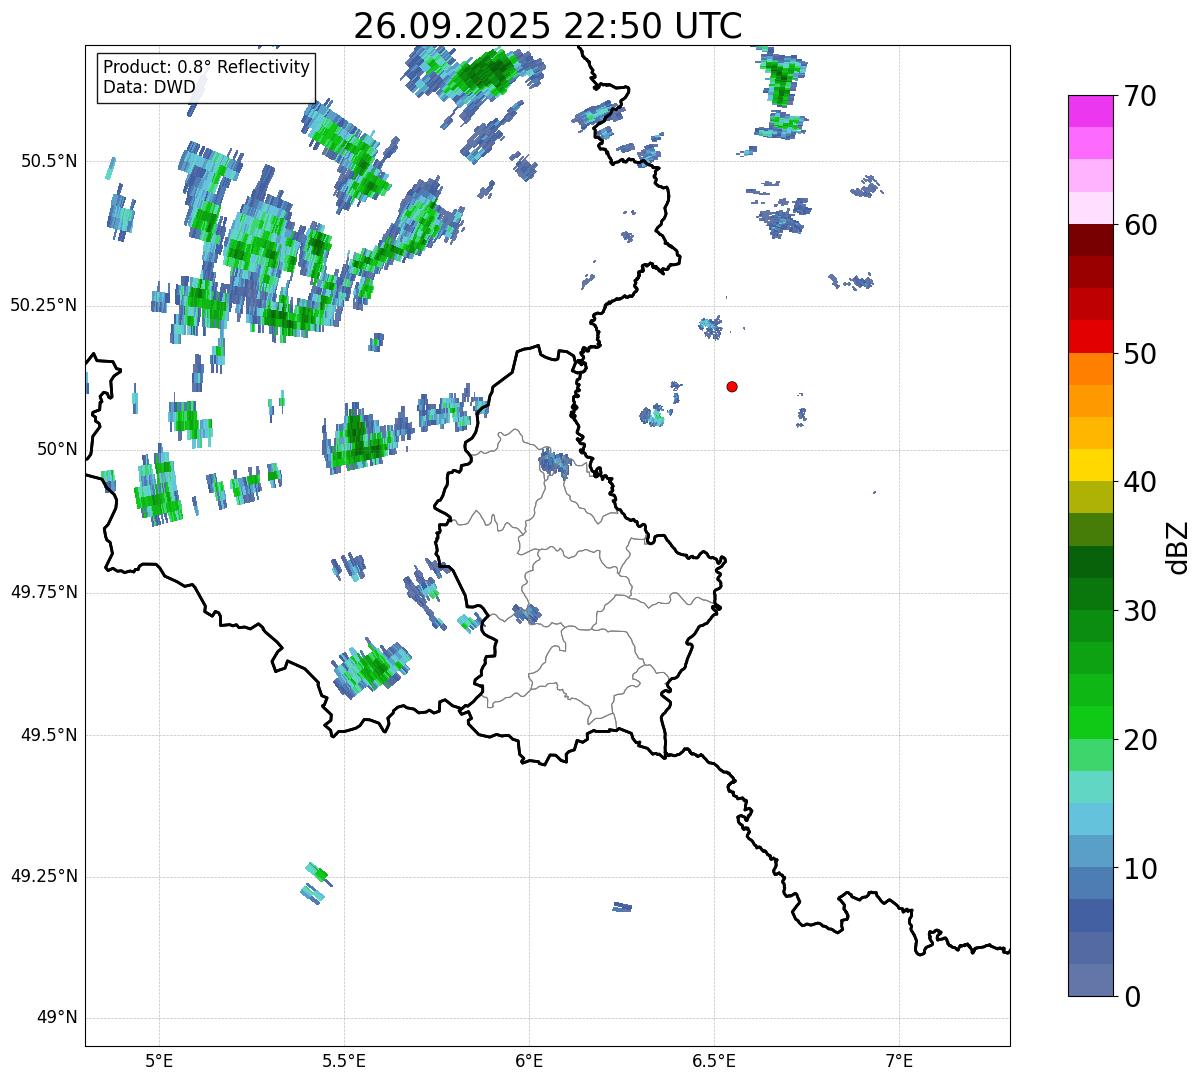Viewport: 1202px width, 1081px height.
Task: Click the longitude label '5°E'
Action: 159,1060
